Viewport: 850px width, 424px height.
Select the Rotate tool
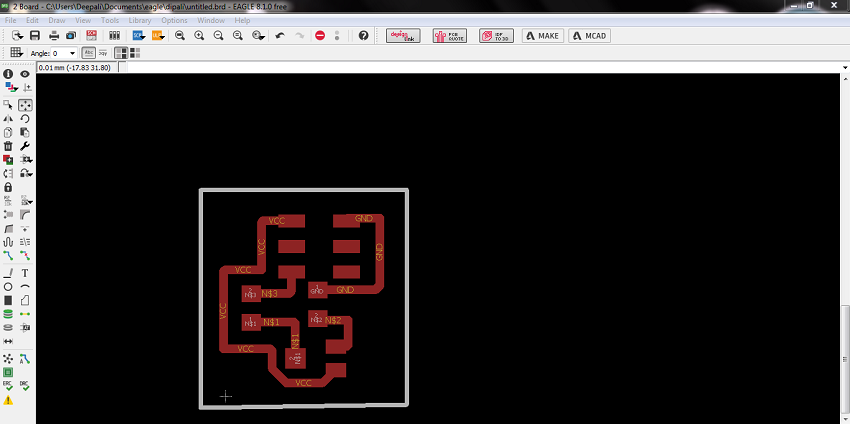point(25,119)
